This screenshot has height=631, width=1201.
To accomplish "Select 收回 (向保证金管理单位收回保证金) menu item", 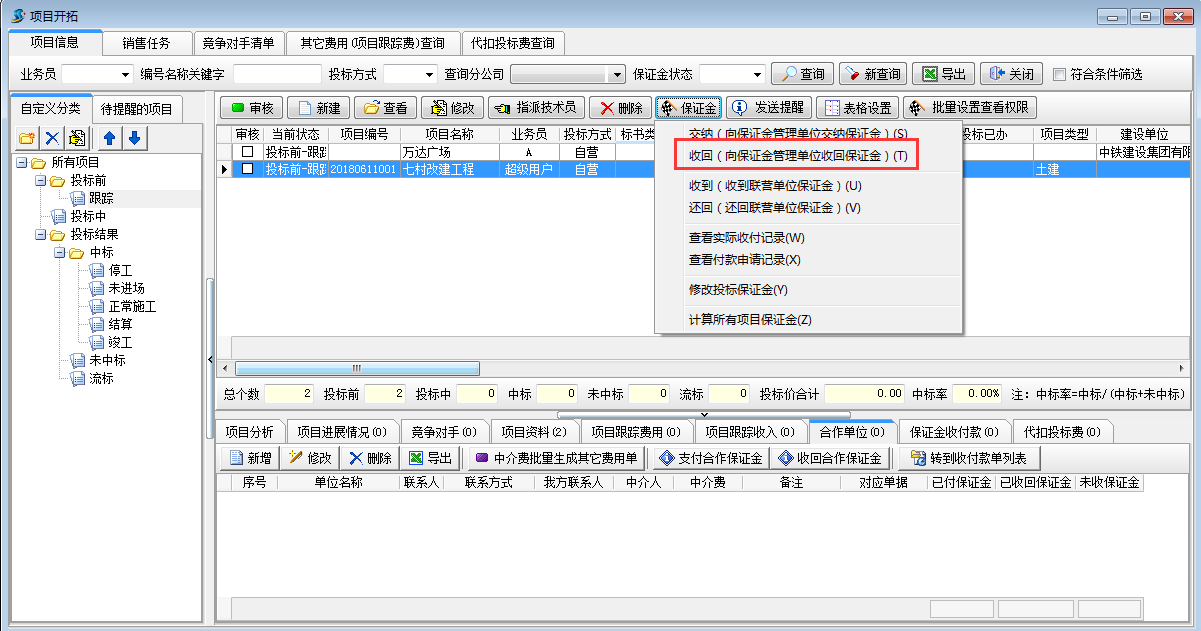I will [798, 156].
